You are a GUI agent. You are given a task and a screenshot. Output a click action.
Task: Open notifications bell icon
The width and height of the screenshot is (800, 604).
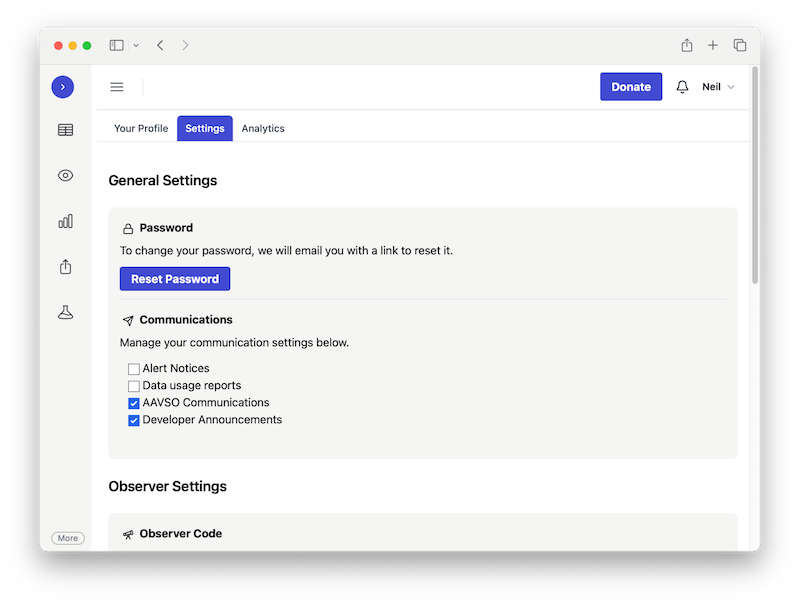click(x=682, y=87)
